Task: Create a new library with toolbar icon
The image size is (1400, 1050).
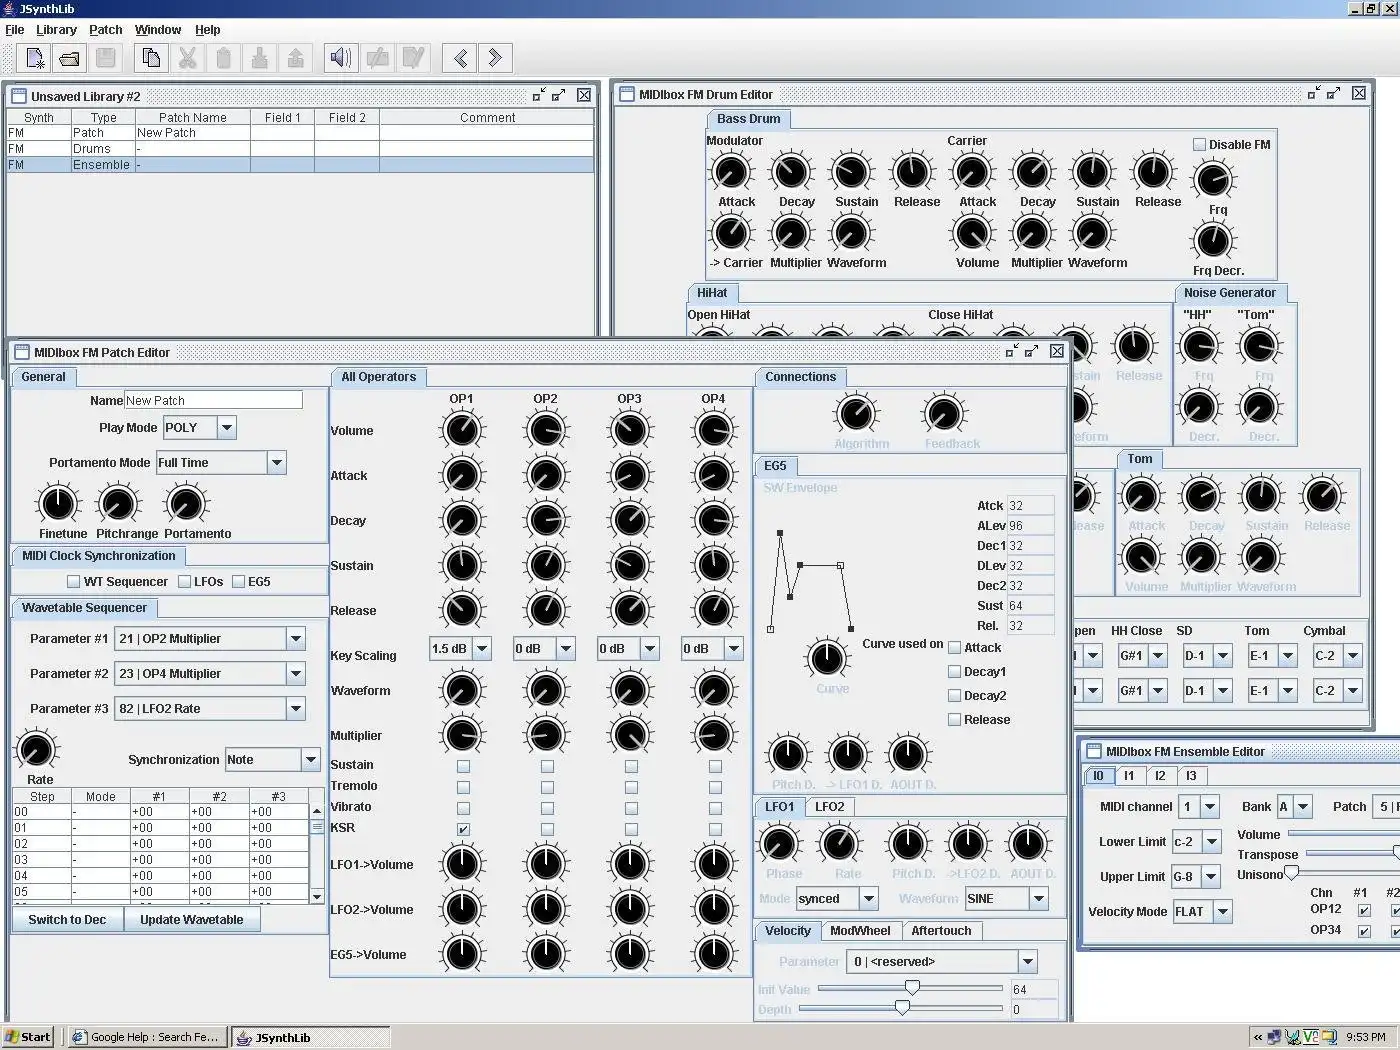Action: (35, 58)
